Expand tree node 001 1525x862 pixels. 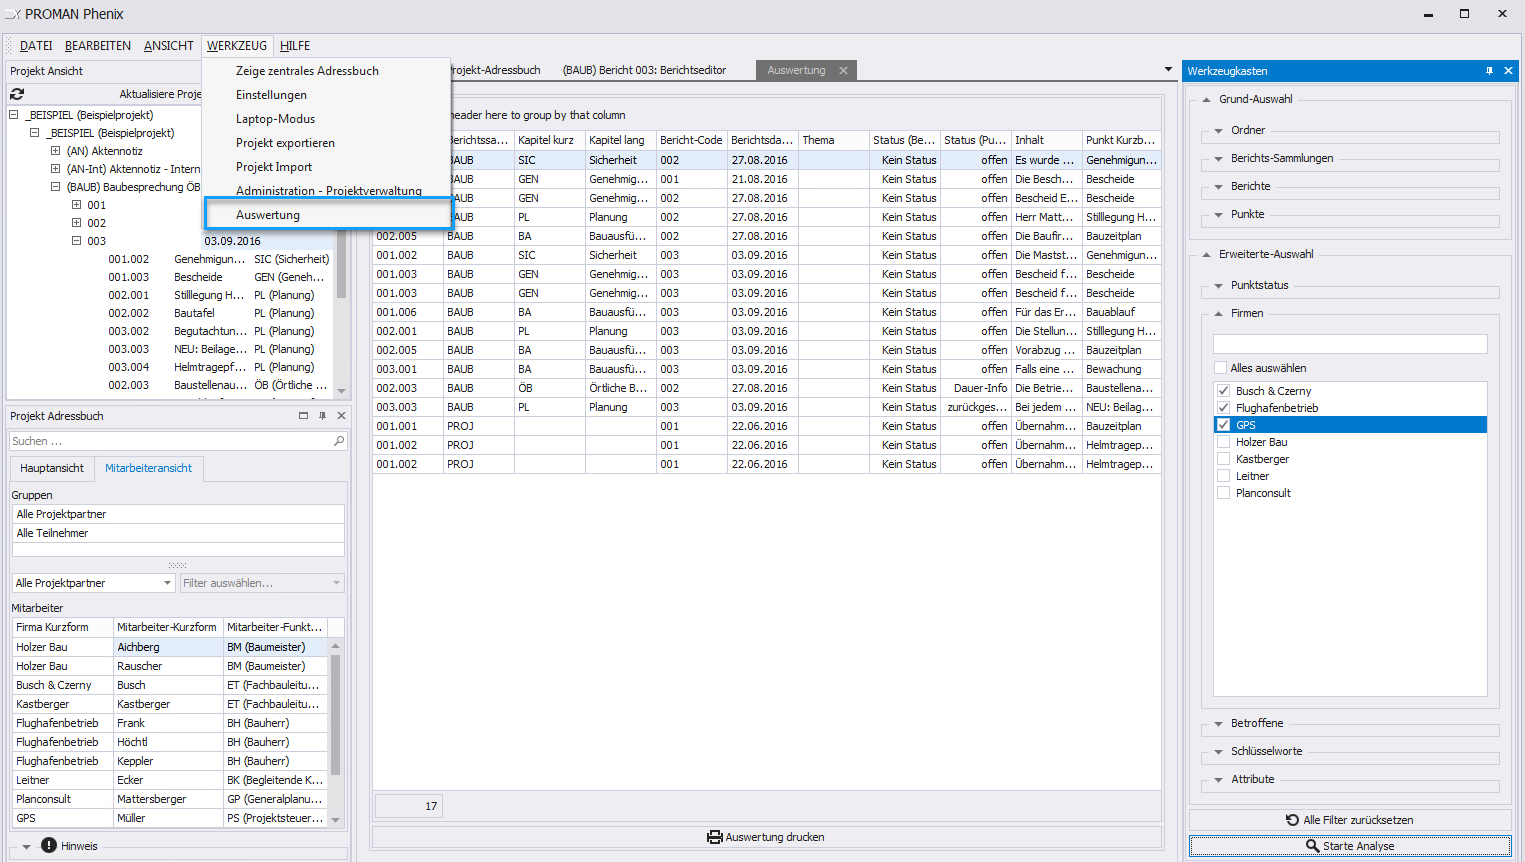click(76, 205)
